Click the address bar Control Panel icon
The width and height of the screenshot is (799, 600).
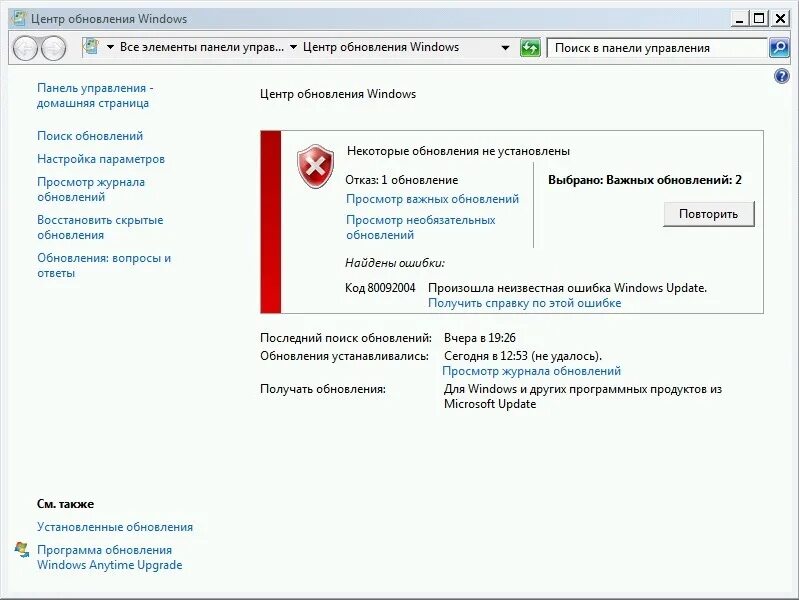pyautogui.click(x=92, y=47)
